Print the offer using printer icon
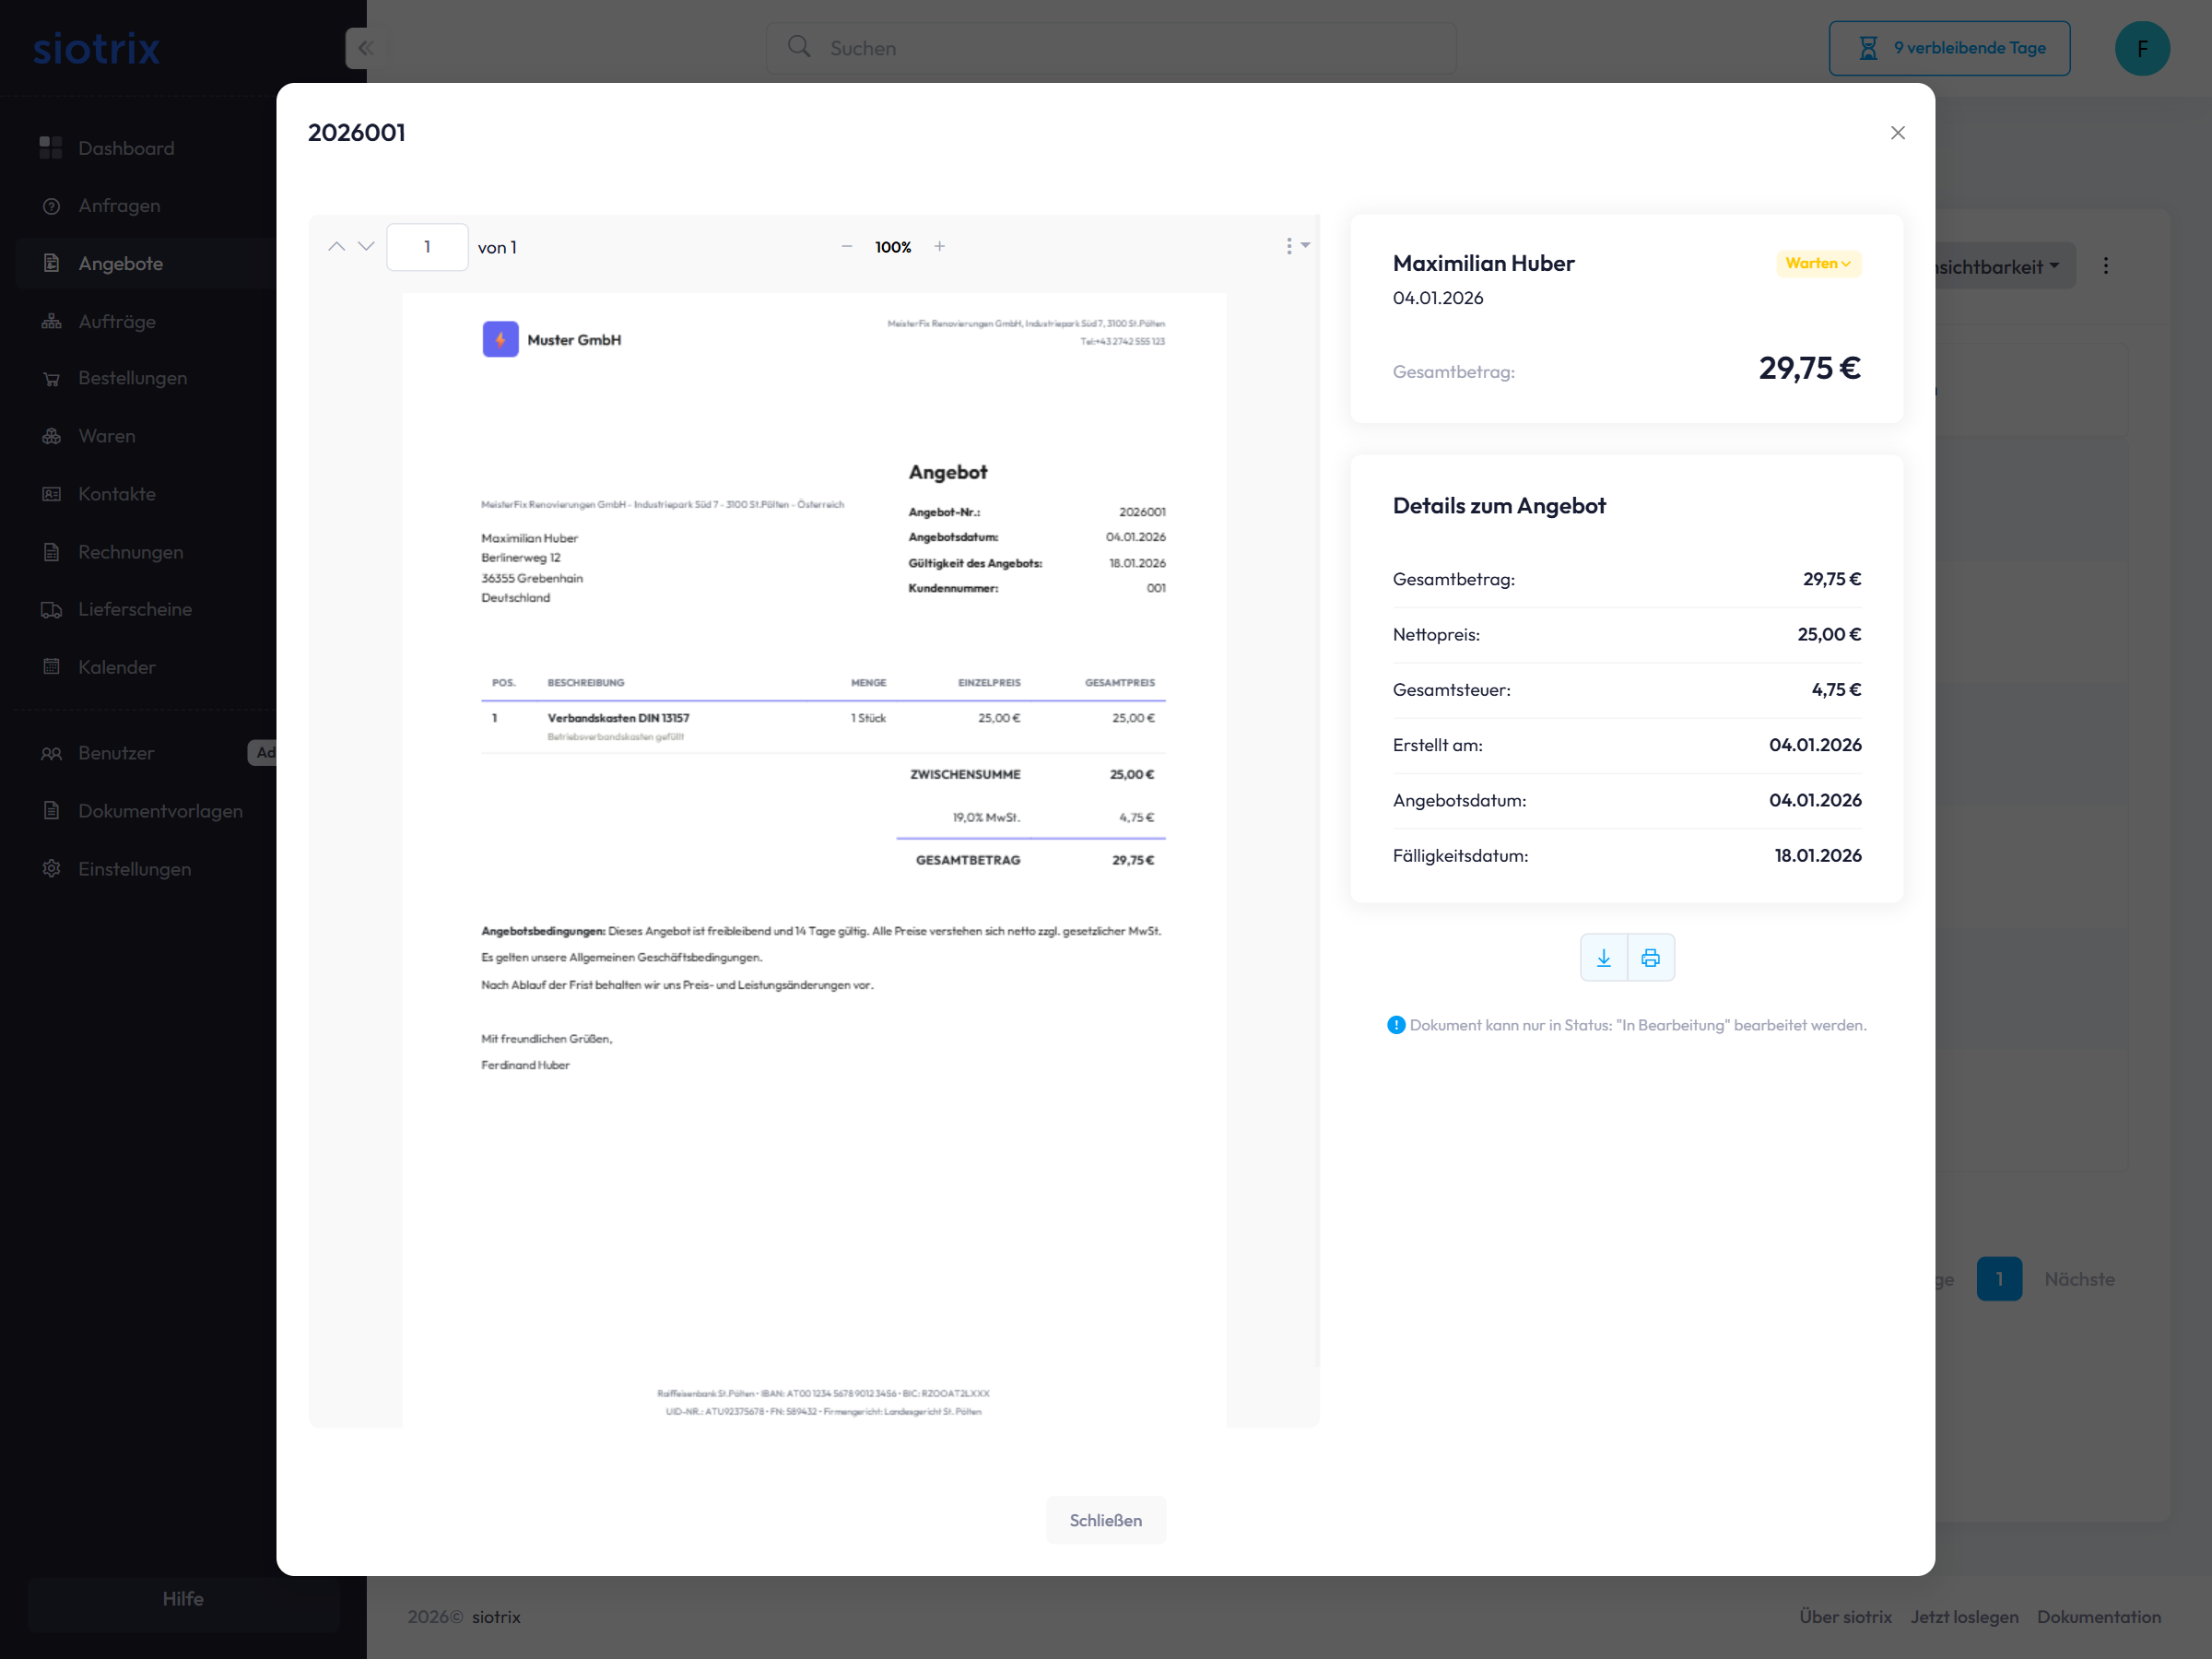 1651,958
